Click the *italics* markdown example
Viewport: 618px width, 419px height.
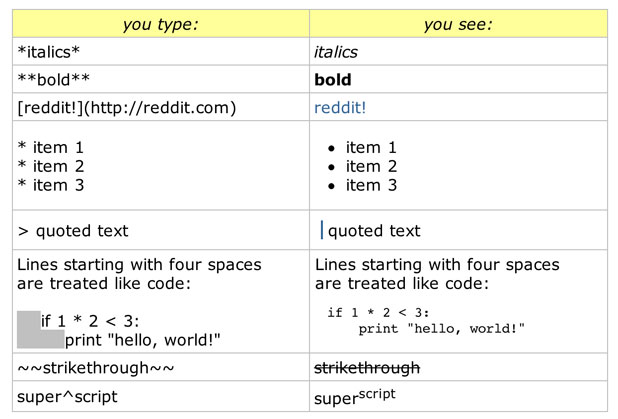pyautogui.click(x=48, y=52)
